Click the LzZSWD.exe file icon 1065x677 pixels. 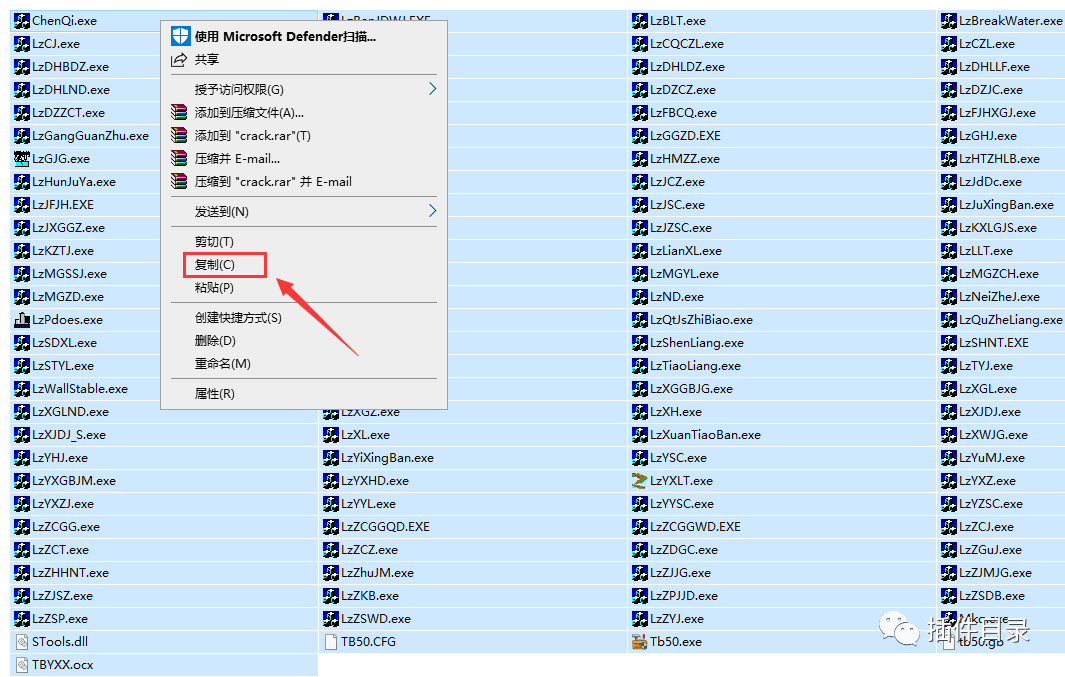(331, 619)
